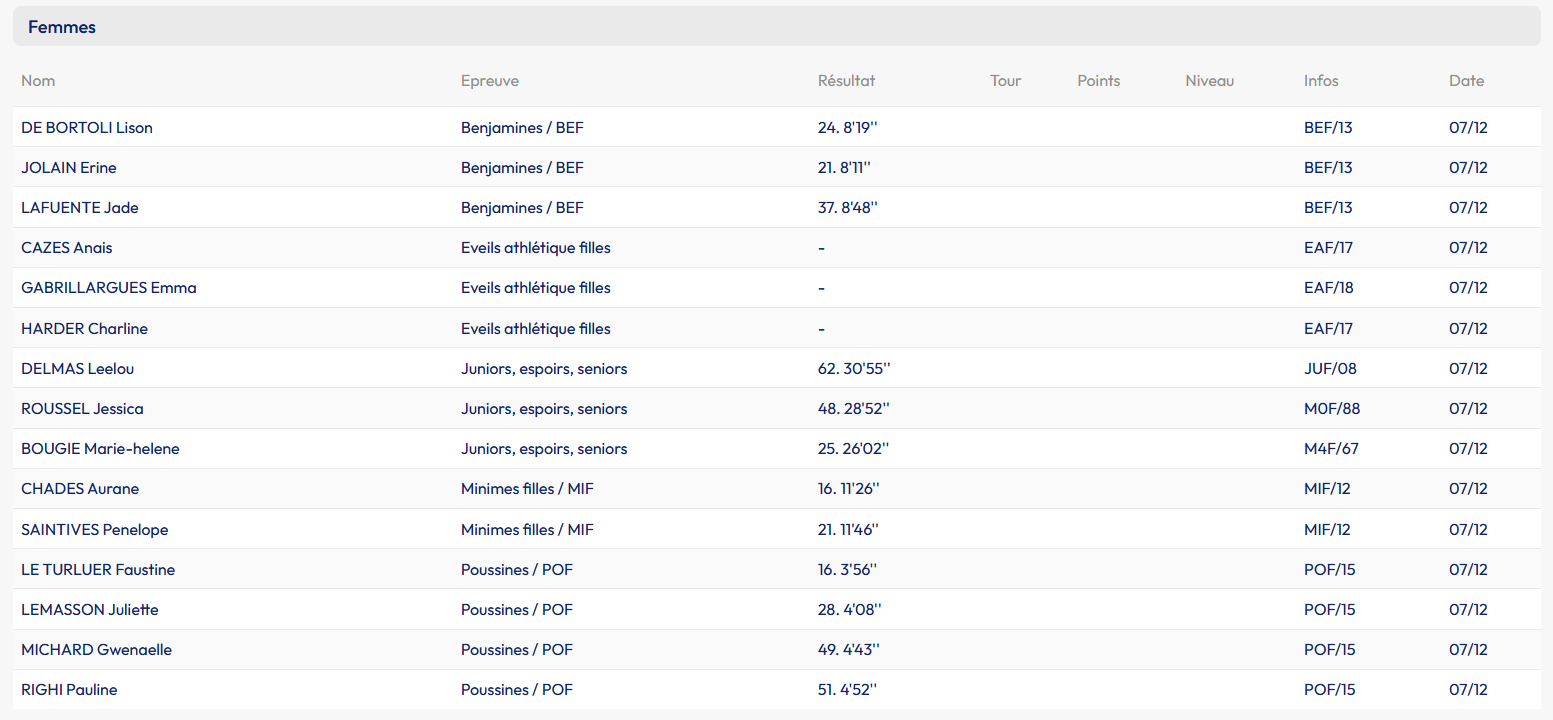
Task: Click the Date column header
Action: 1466,81
